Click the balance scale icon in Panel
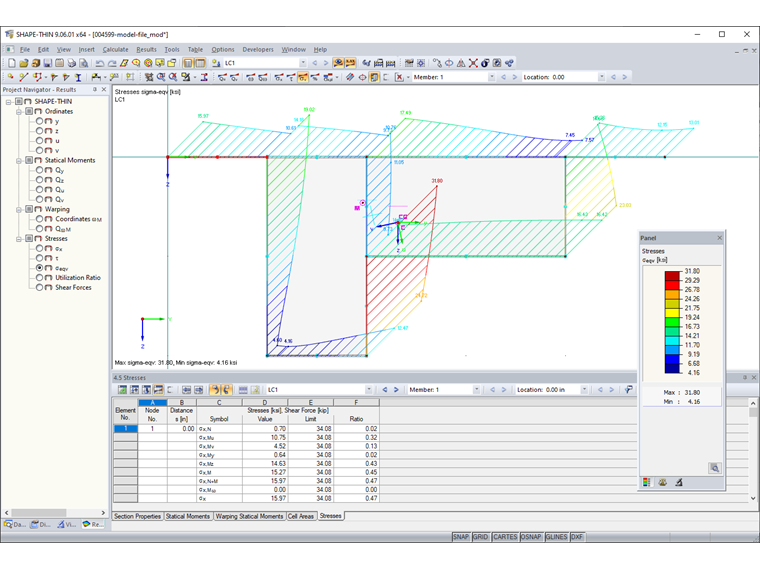This screenshot has width=760, height=570. coord(663,482)
